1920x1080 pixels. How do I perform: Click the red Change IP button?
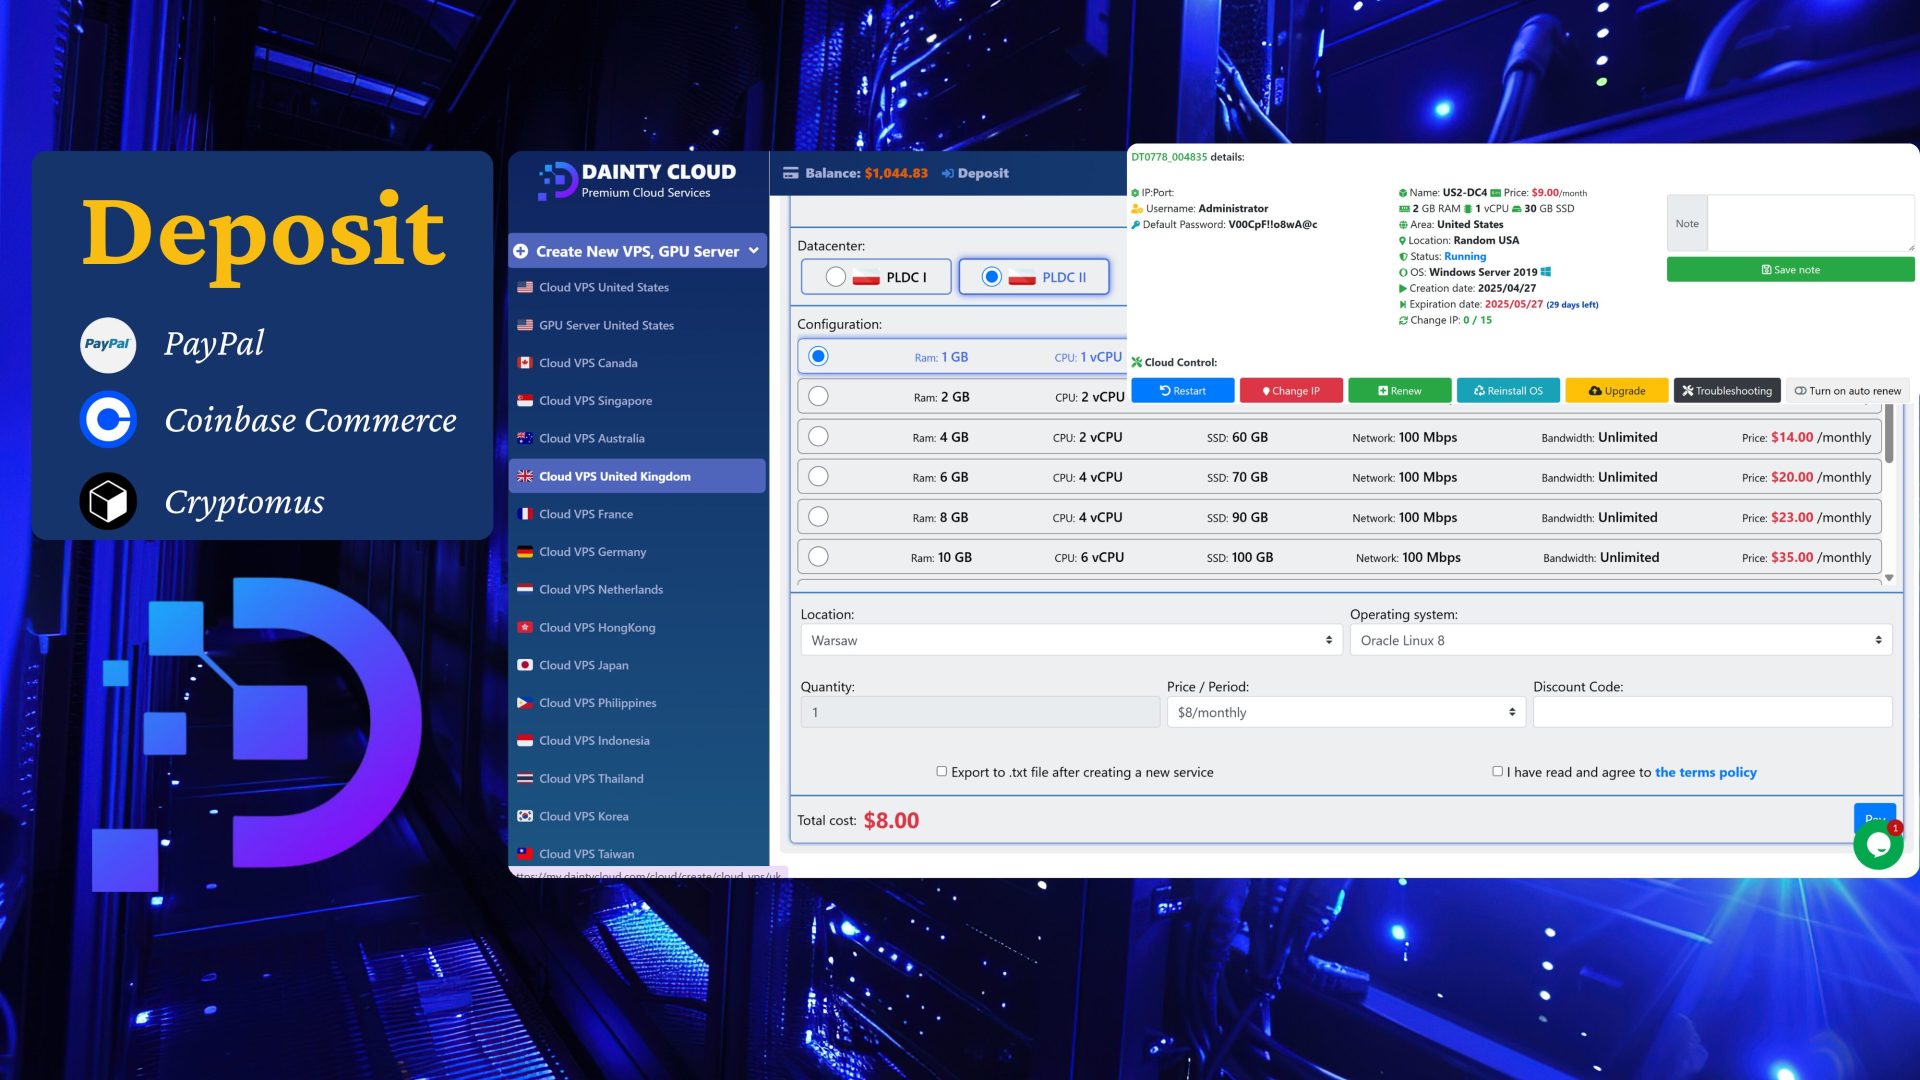coord(1291,391)
